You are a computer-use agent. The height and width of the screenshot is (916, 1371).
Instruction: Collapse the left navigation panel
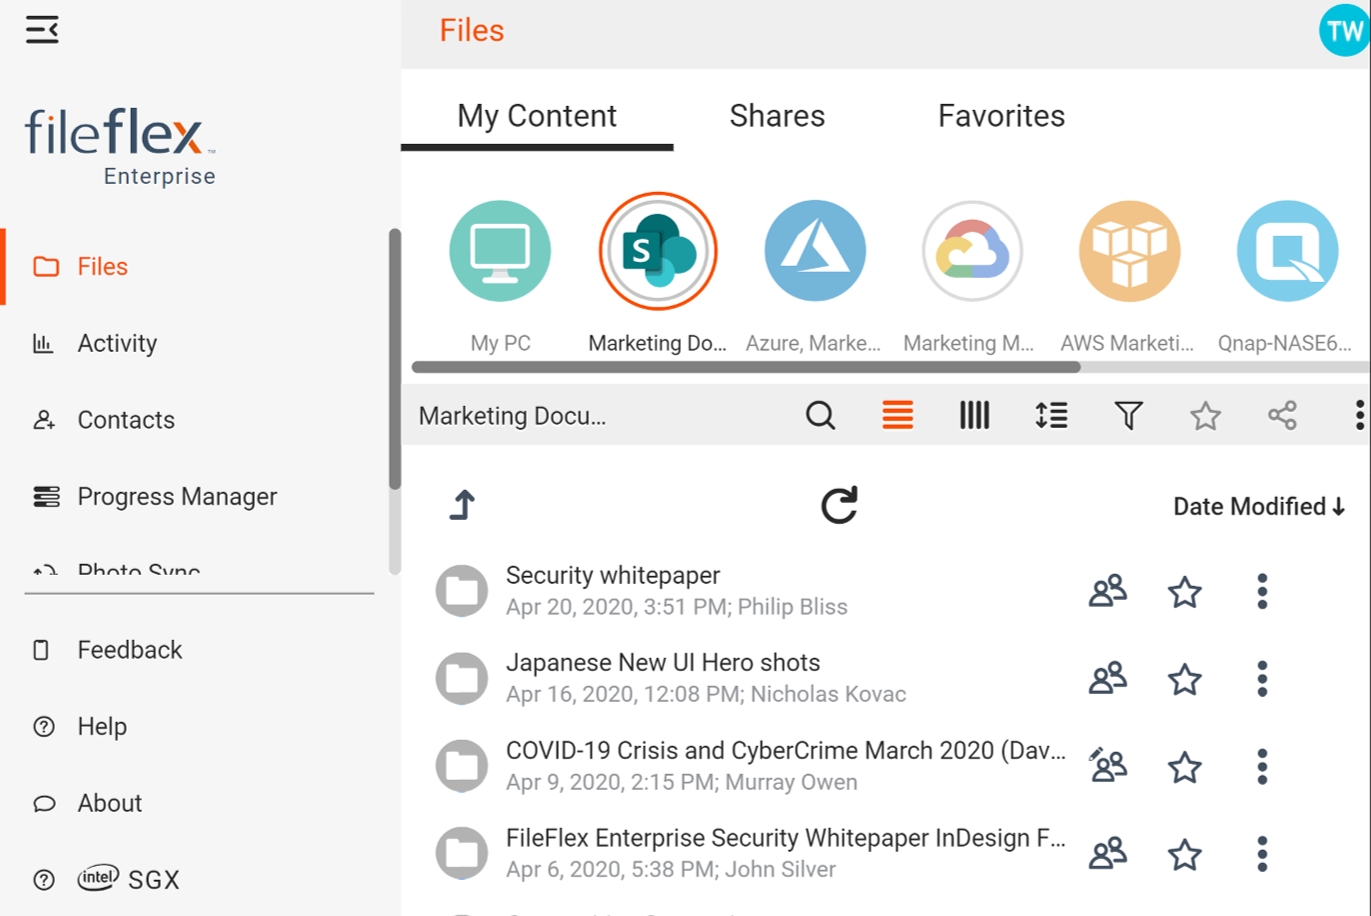[x=41, y=30]
